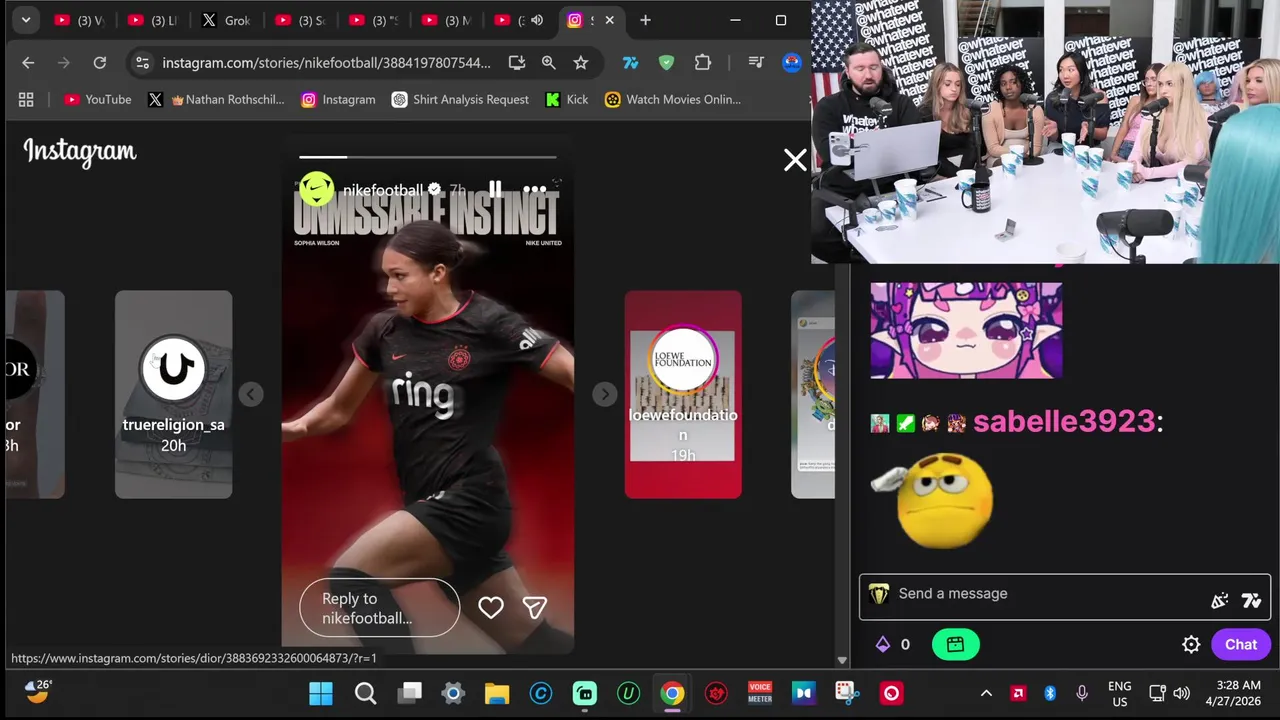The width and height of the screenshot is (1280, 720).
Task: Like the nikefootball story with the heart icon
Action: click(x=490, y=607)
